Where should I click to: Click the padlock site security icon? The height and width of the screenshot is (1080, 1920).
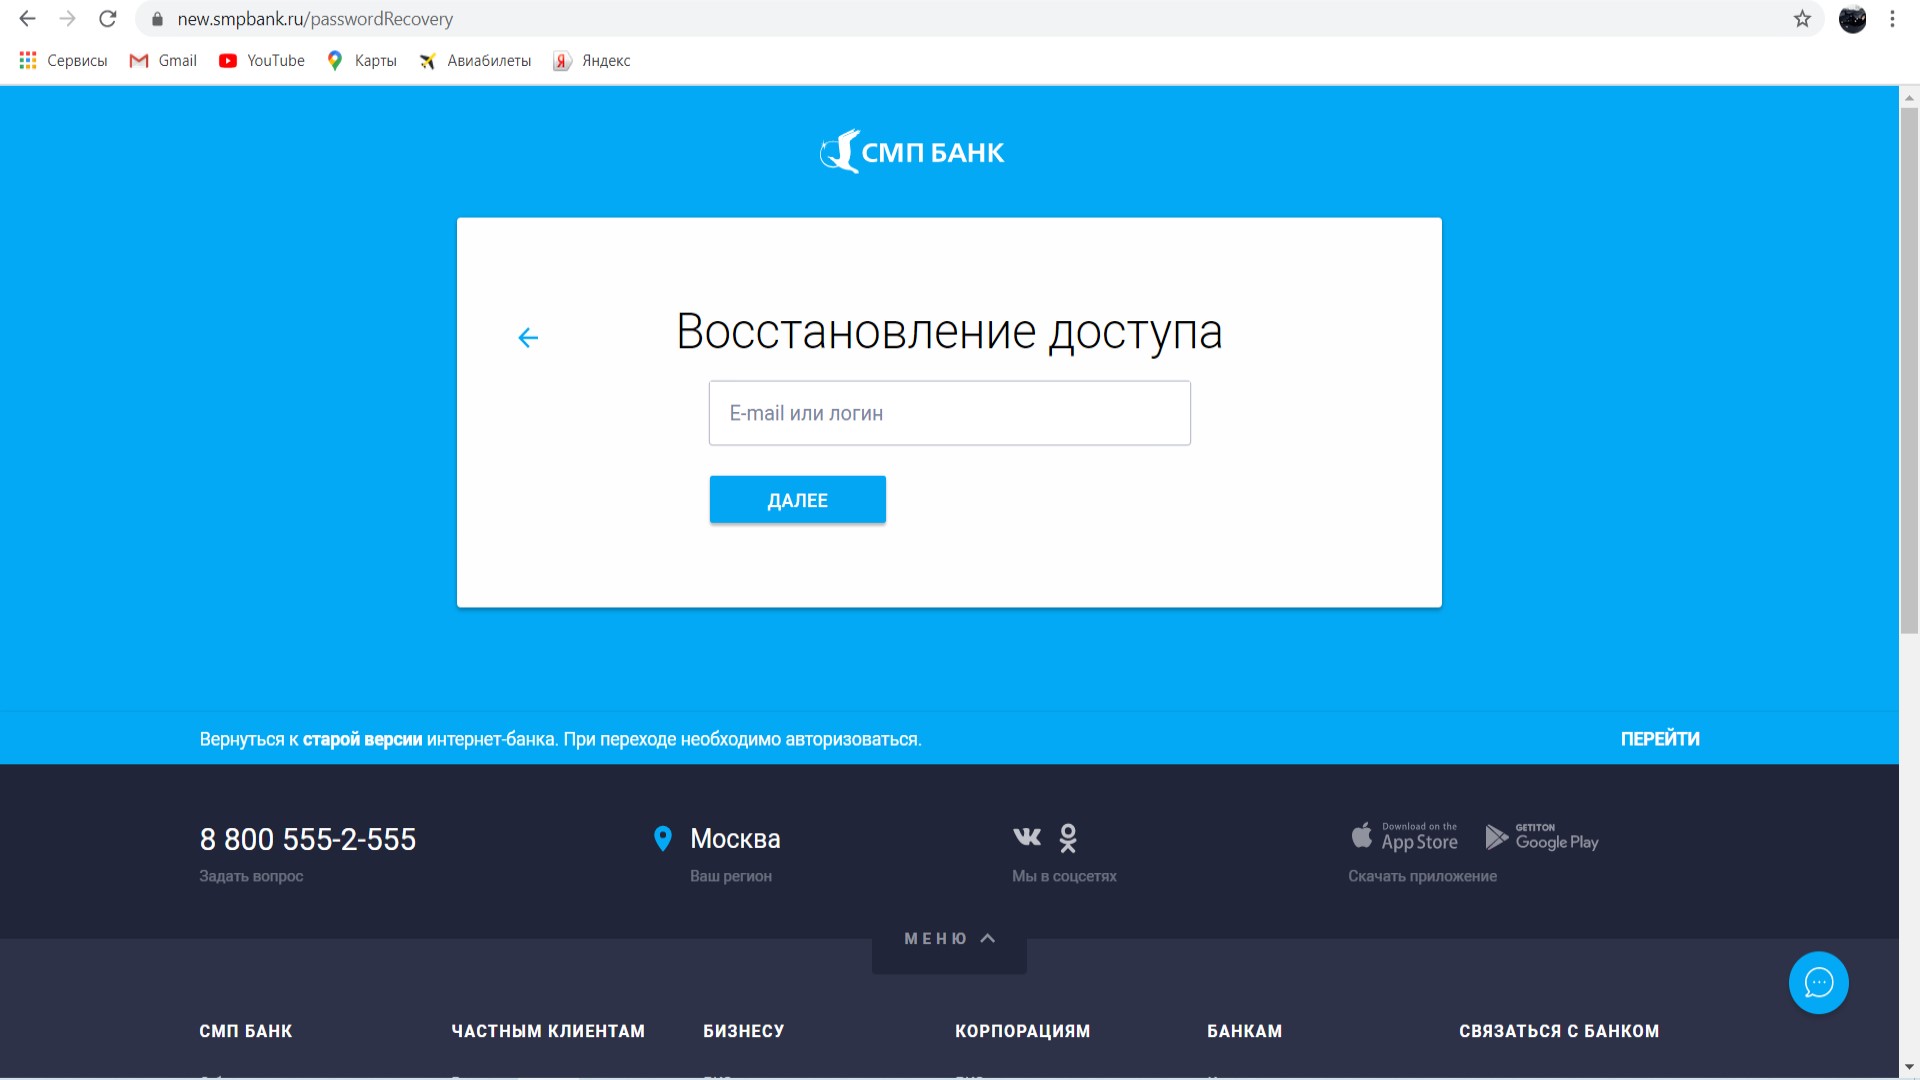(157, 19)
